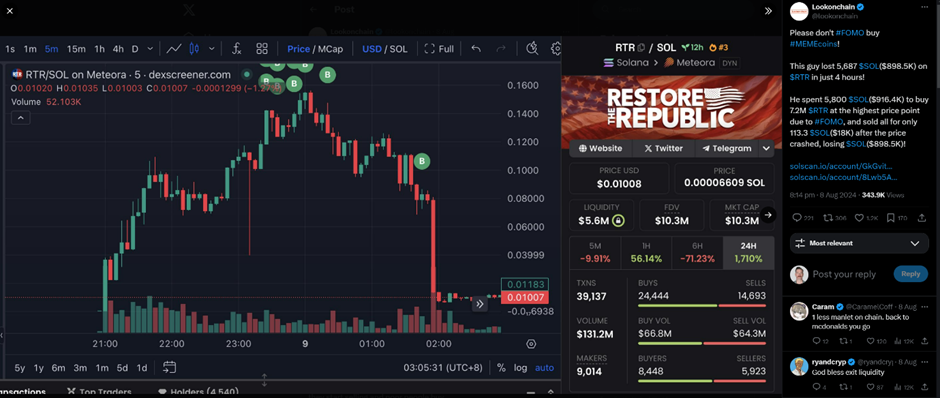
Task: Select the 24H stats tab
Action: 748,253
